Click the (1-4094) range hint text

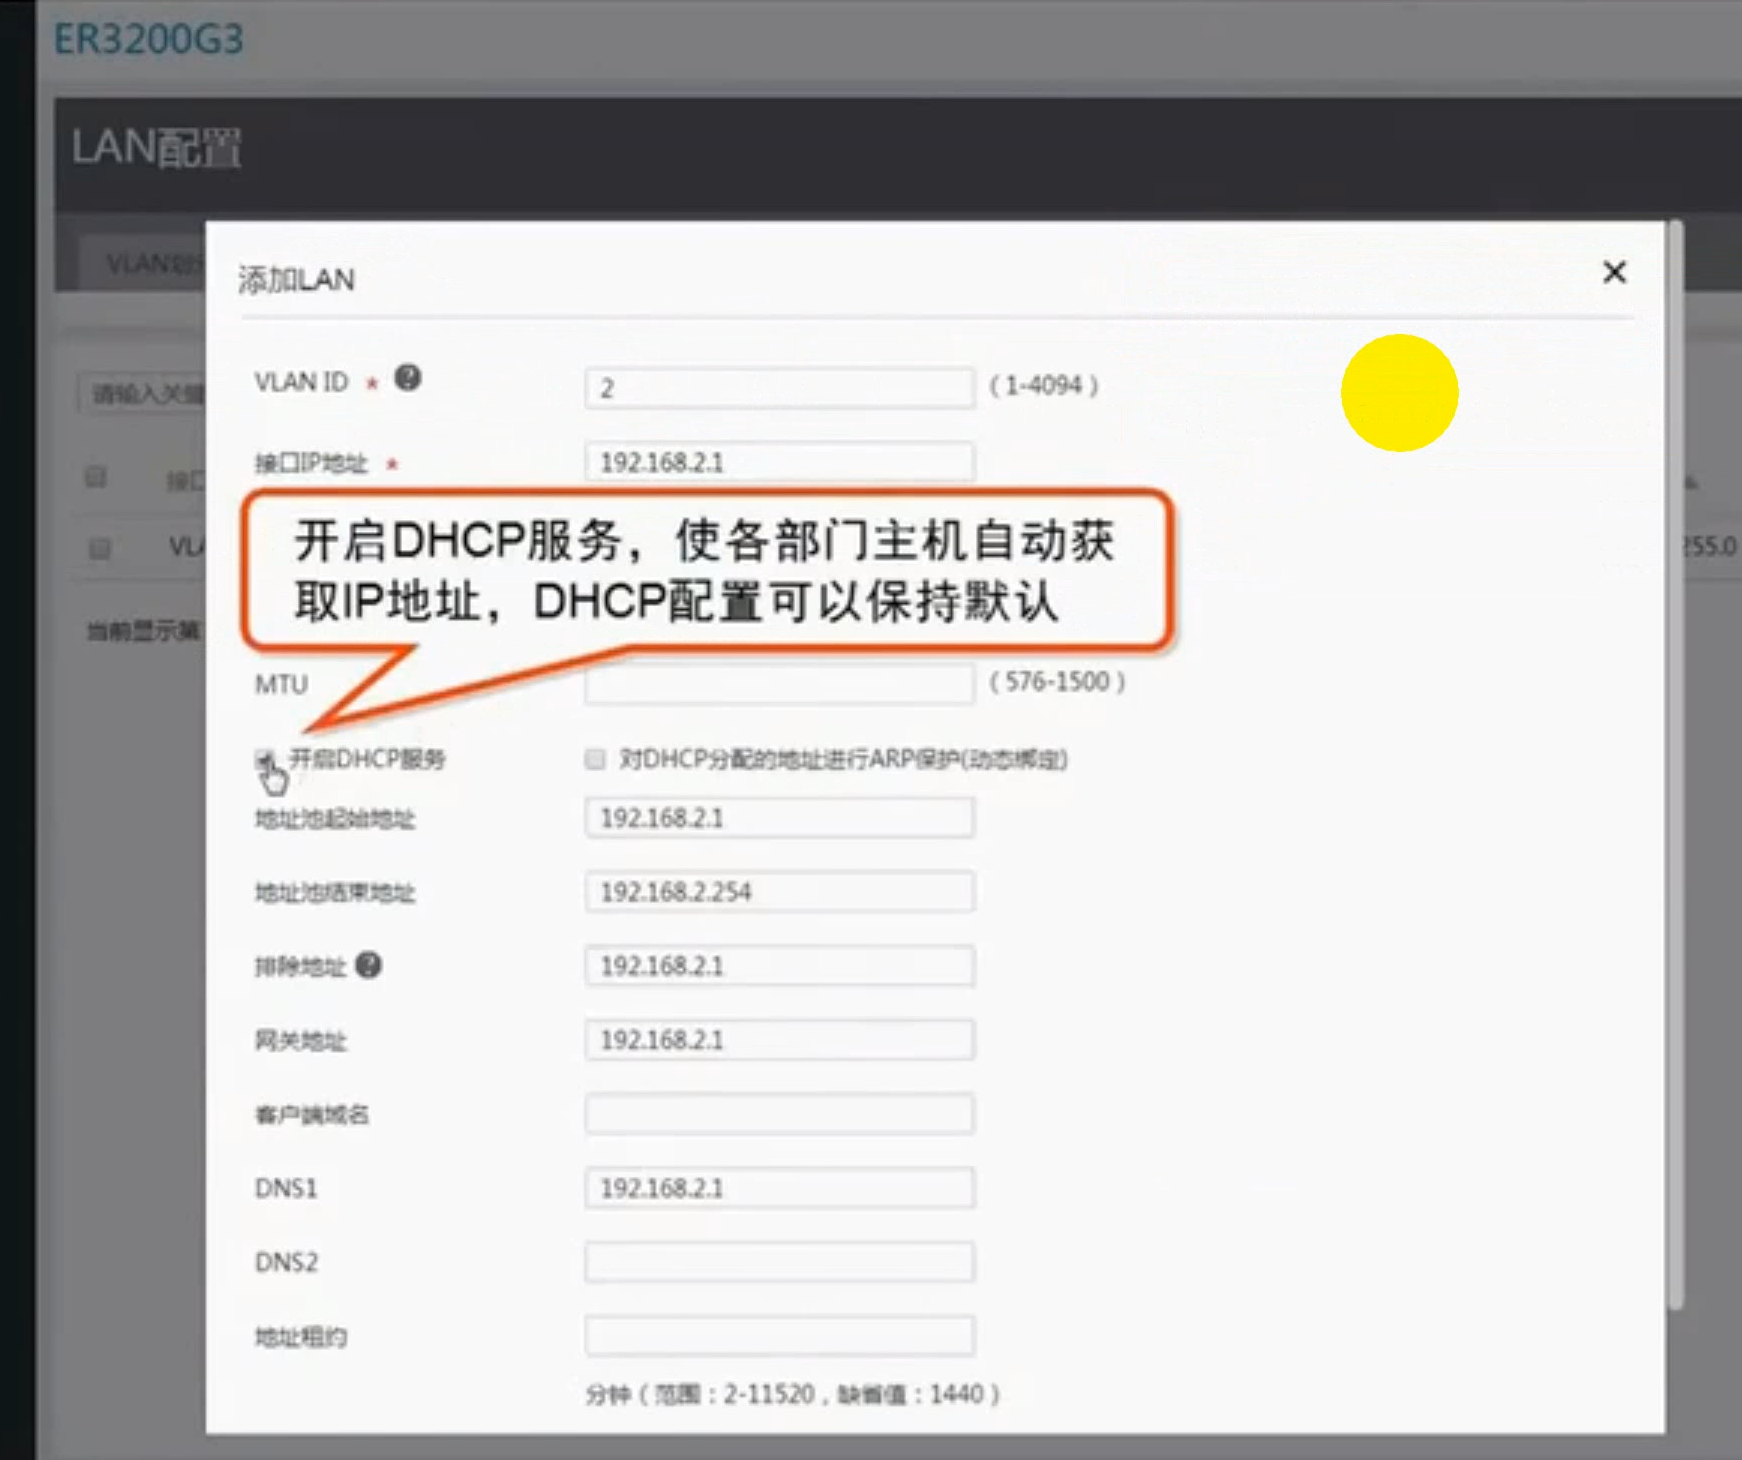(x=1044, y=385)
